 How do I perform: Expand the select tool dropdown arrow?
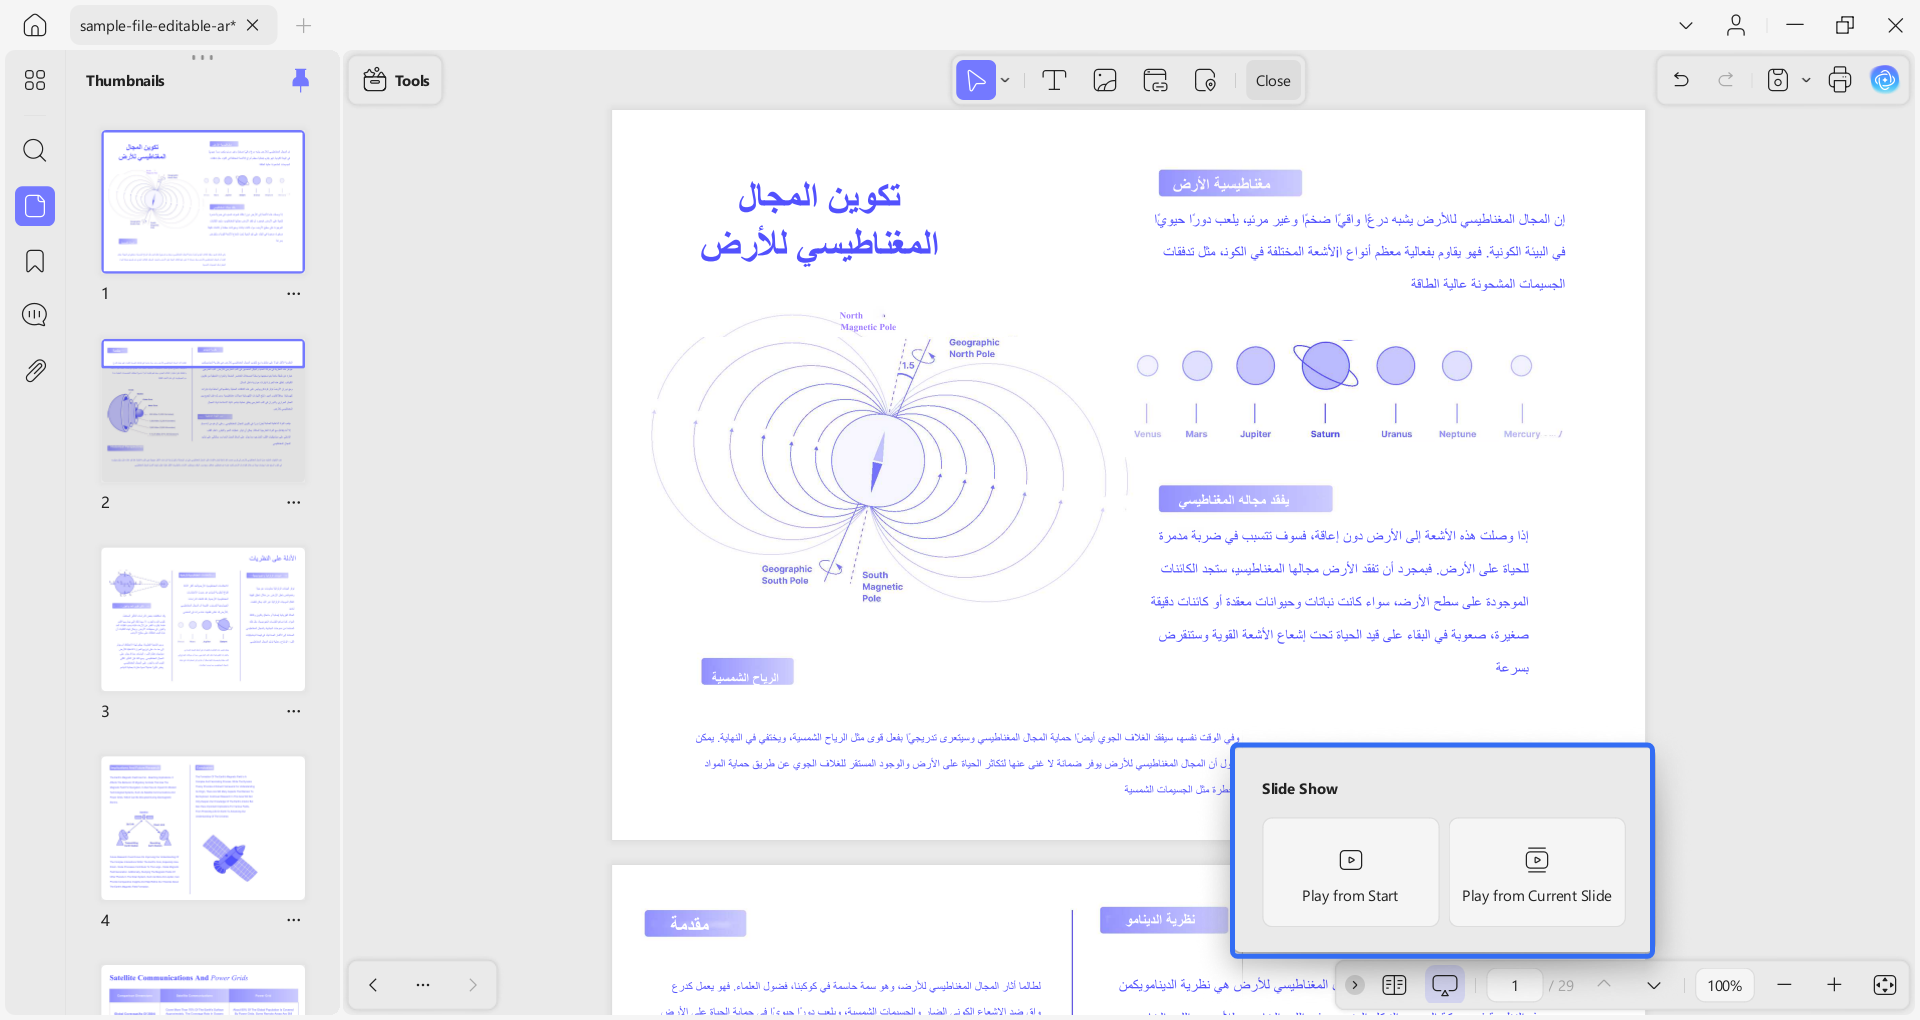click(1005, 80)
